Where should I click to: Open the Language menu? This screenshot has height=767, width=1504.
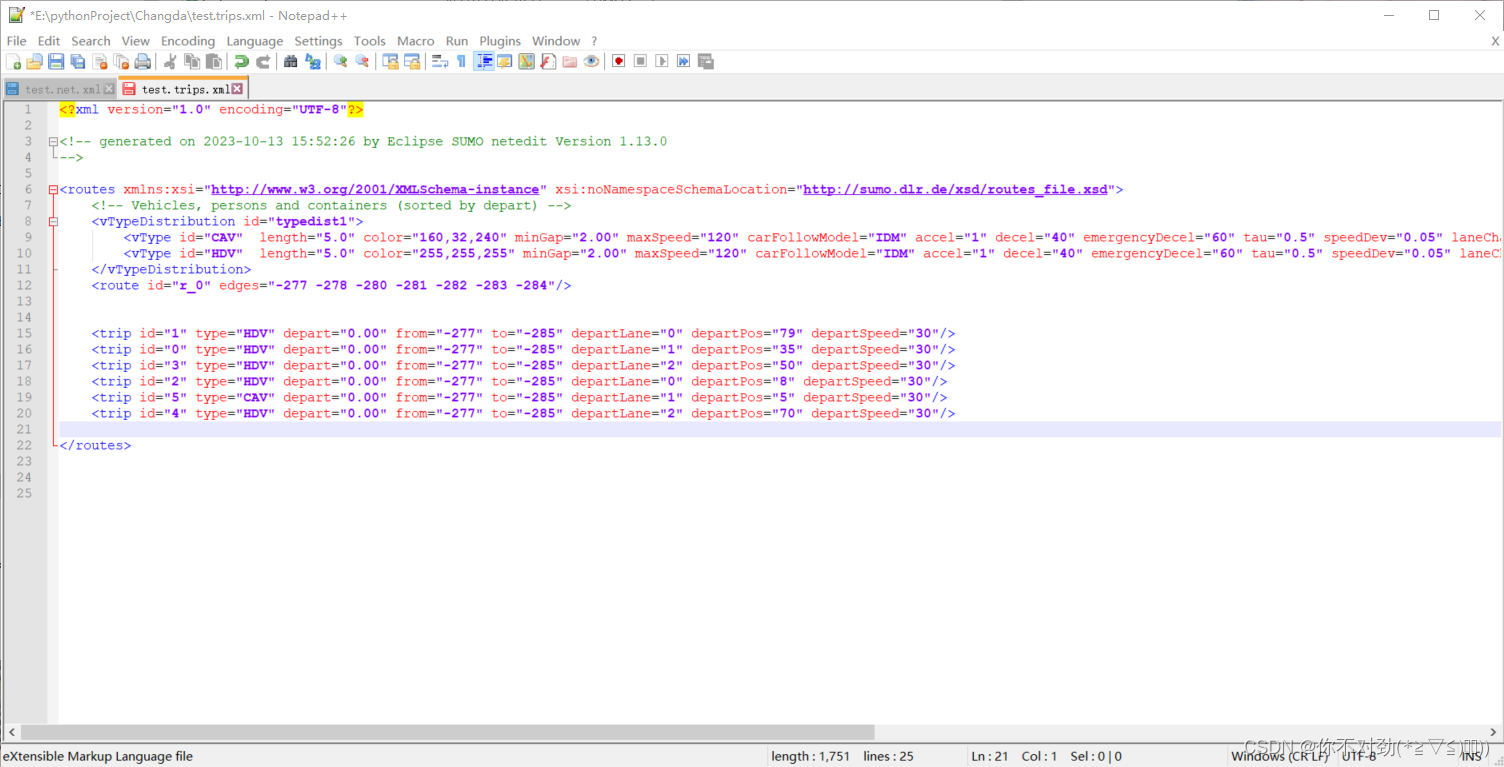point(255,41)
